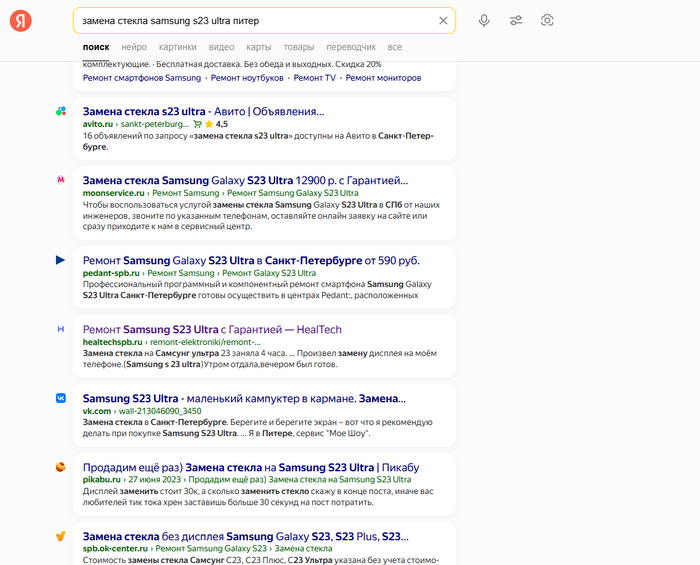Image resolution: width=700 pixels, height=565 pixels.
Task: Click avito.ru green domain link
Action: click(x=98, y=124)
